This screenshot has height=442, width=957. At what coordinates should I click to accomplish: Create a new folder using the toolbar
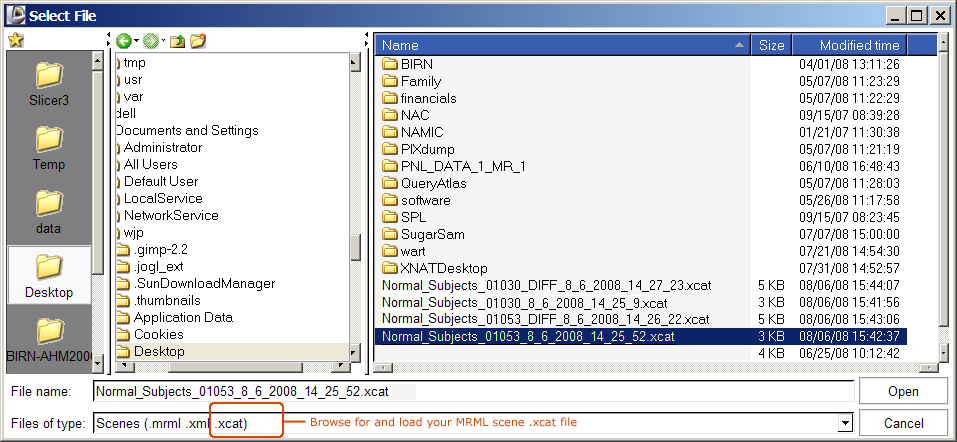pyautogui.click(x=197, y=41)
